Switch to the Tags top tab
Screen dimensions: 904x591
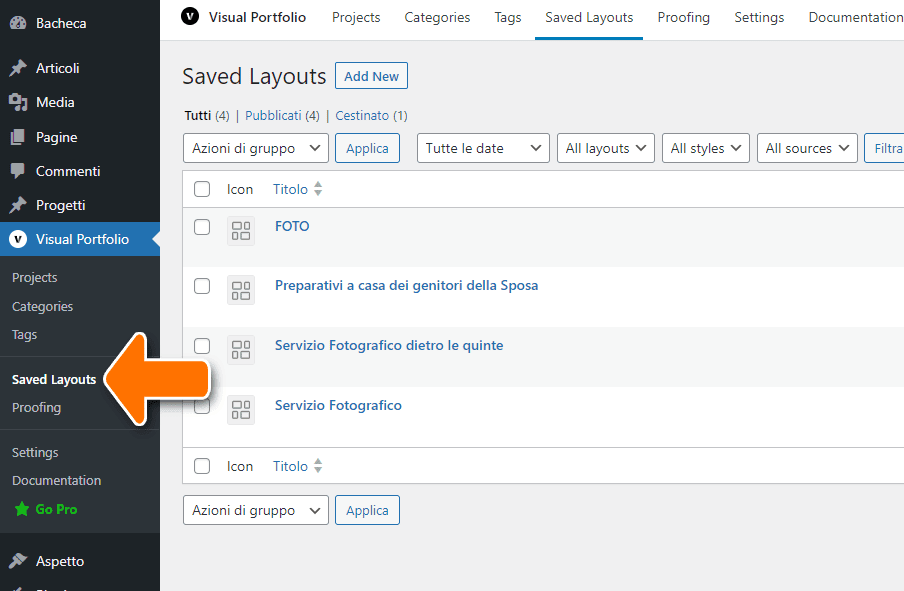pyautogui.click(x=507, y=17)
